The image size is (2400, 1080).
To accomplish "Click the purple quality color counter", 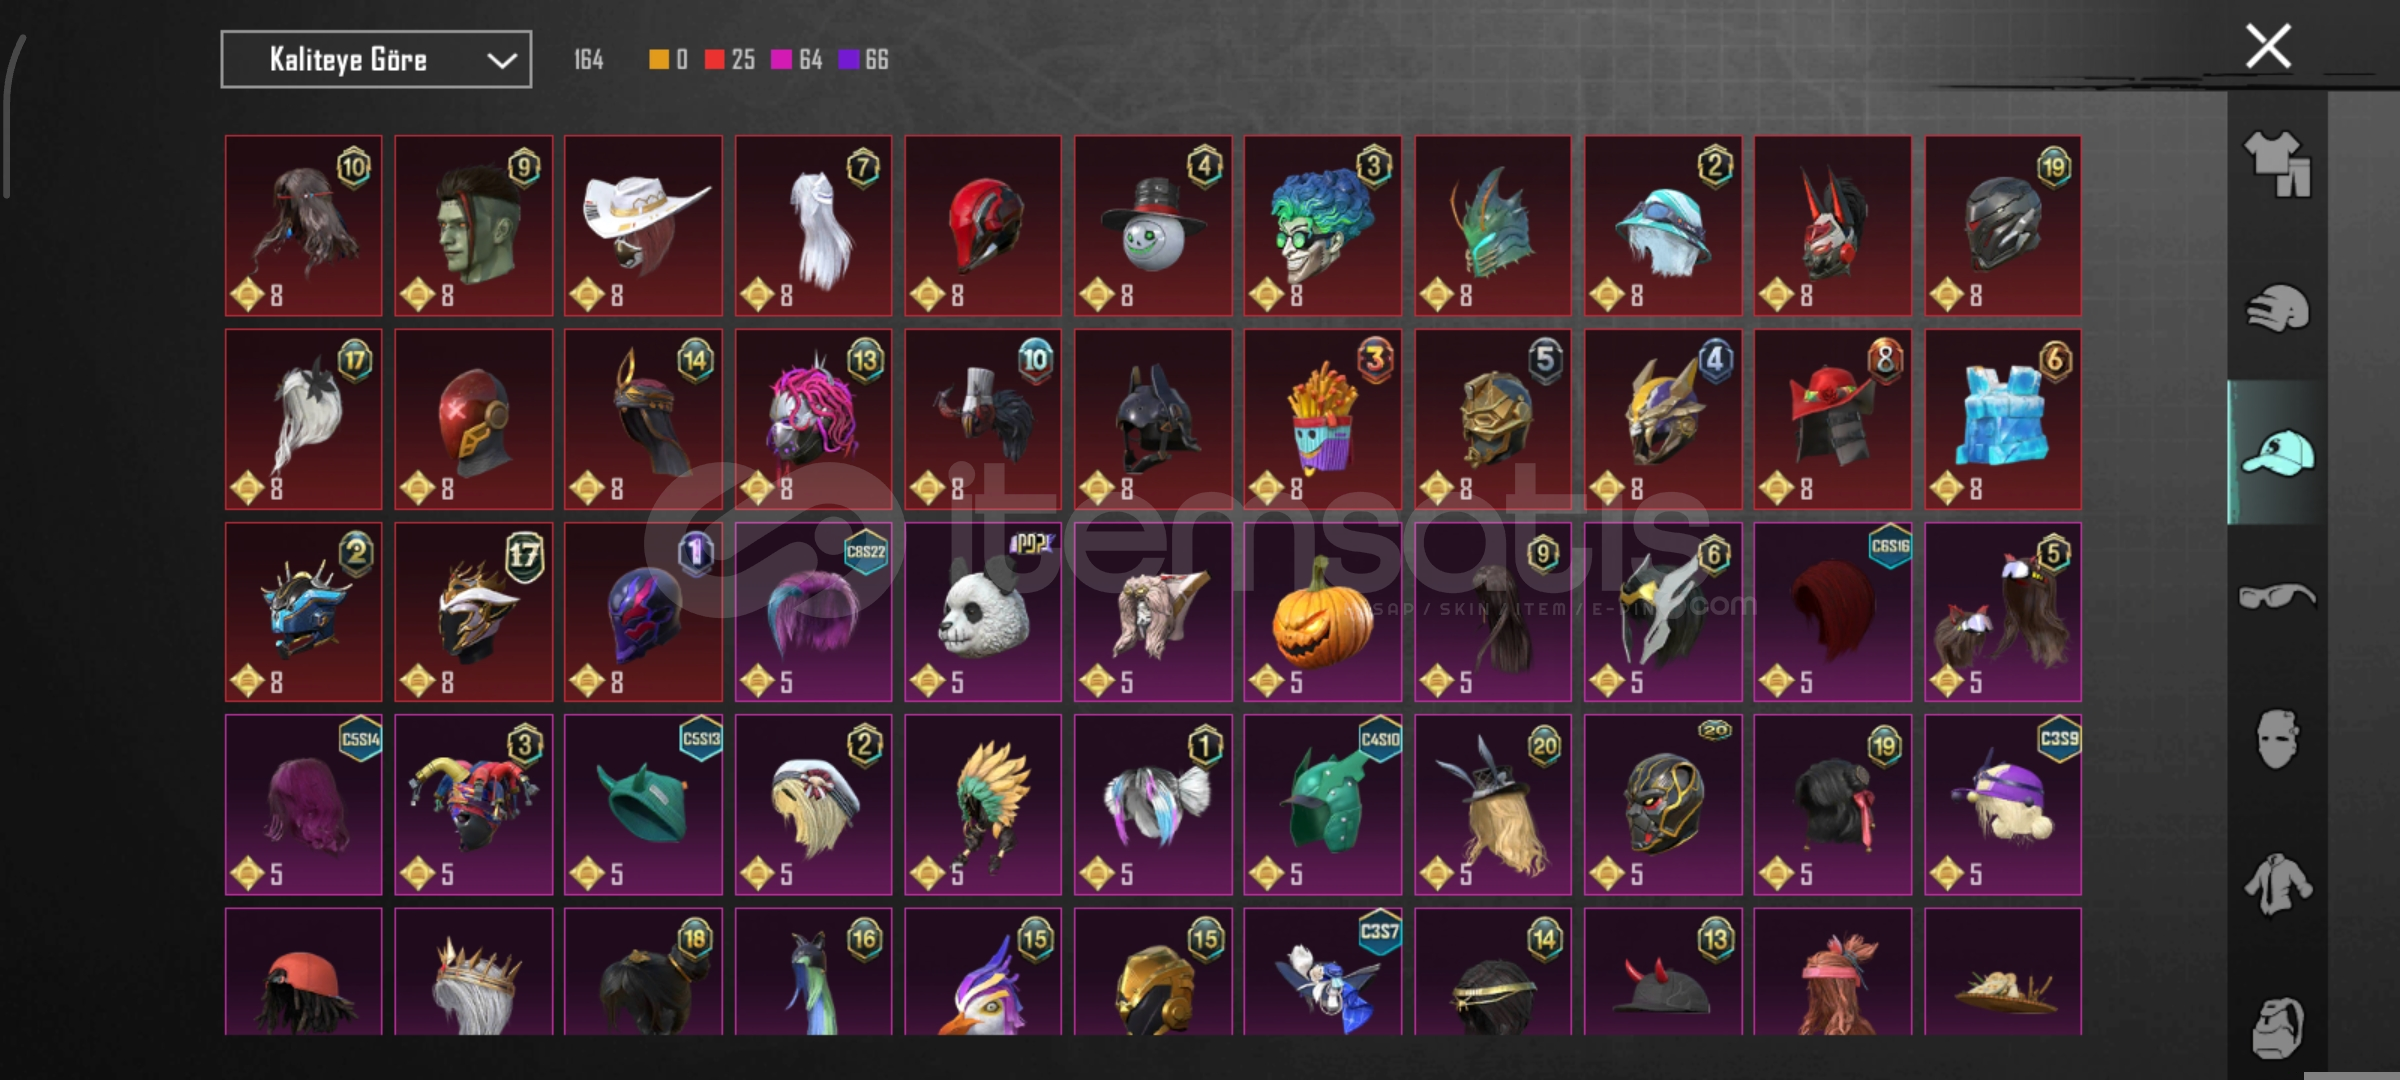I will [864, 60].
